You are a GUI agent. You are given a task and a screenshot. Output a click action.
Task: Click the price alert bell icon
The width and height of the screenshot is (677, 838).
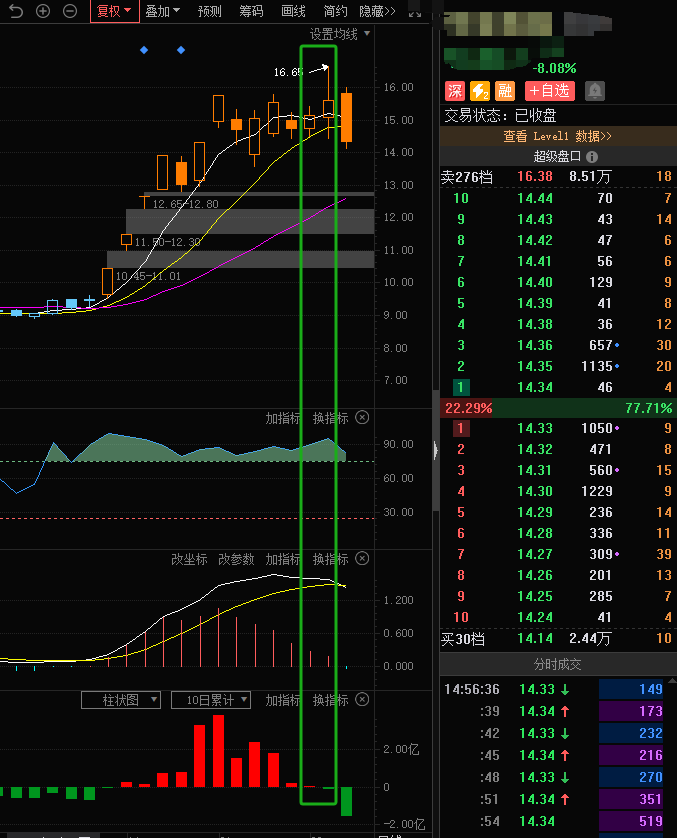pyautogui.click(x=594, y=92)
